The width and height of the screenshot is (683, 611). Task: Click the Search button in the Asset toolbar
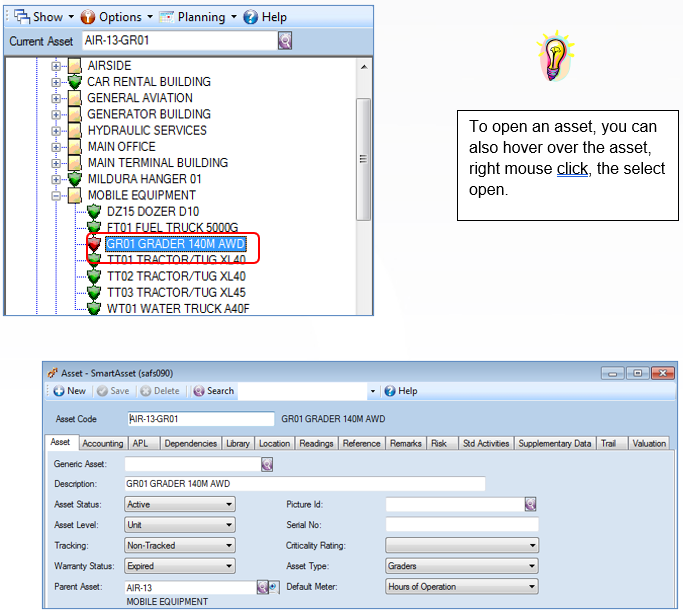(x=214, y=391)
